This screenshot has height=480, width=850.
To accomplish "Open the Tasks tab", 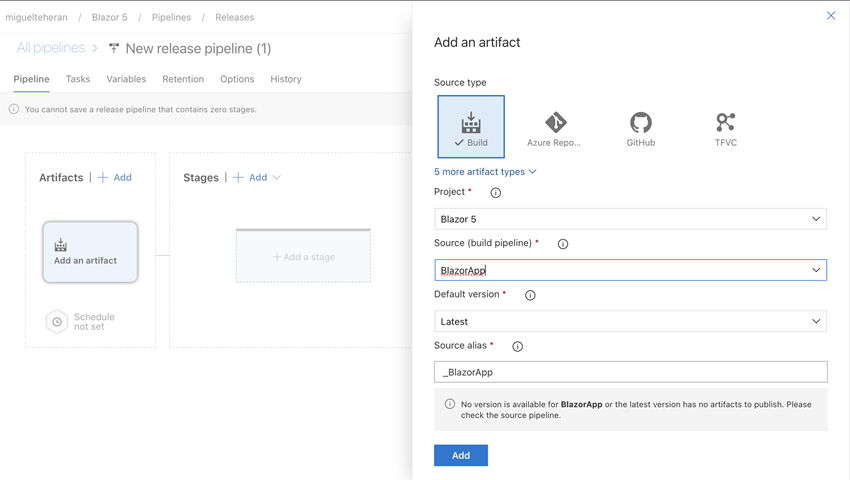I will click(78, 79).
